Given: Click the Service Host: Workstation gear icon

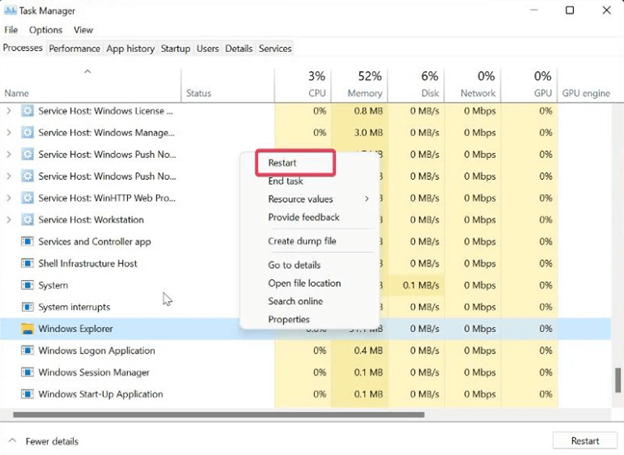Looking at the screenshot, I should click(27, 220).
